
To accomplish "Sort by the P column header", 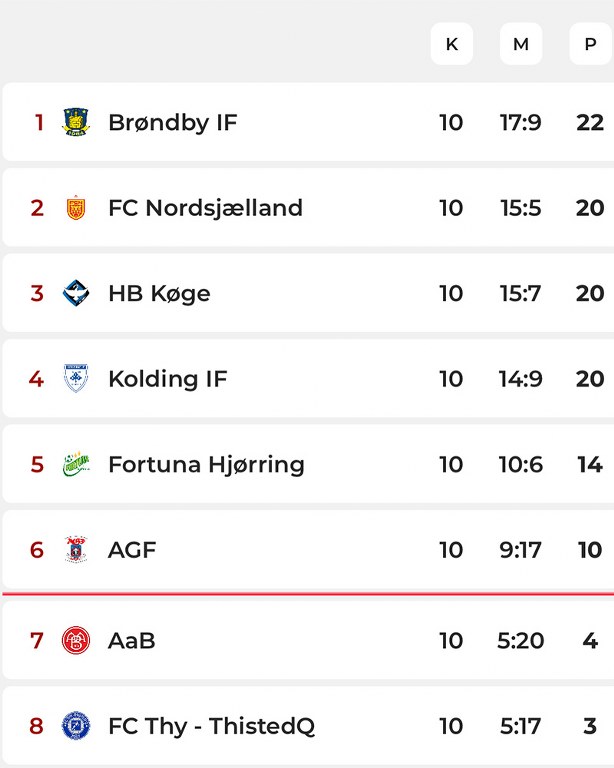I will (x=590, y=44).
